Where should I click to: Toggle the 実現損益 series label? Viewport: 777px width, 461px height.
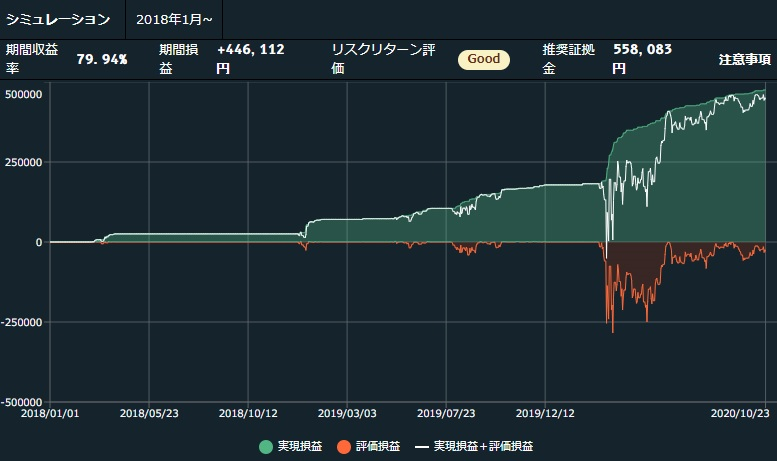click(299, 446)
